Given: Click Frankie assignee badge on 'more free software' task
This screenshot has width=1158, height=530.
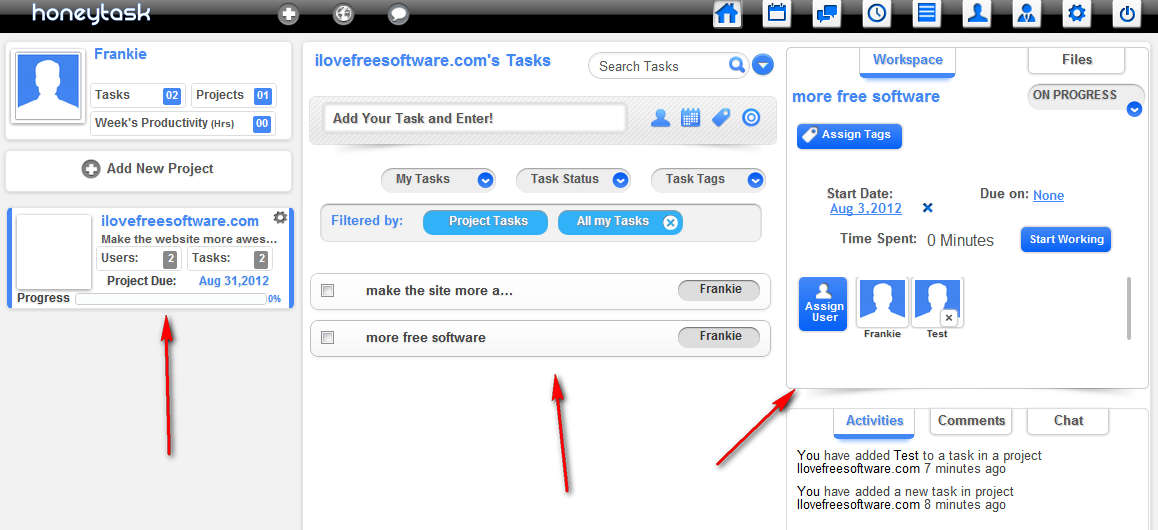Looking at the screenshot, I should tap(719, 337).
